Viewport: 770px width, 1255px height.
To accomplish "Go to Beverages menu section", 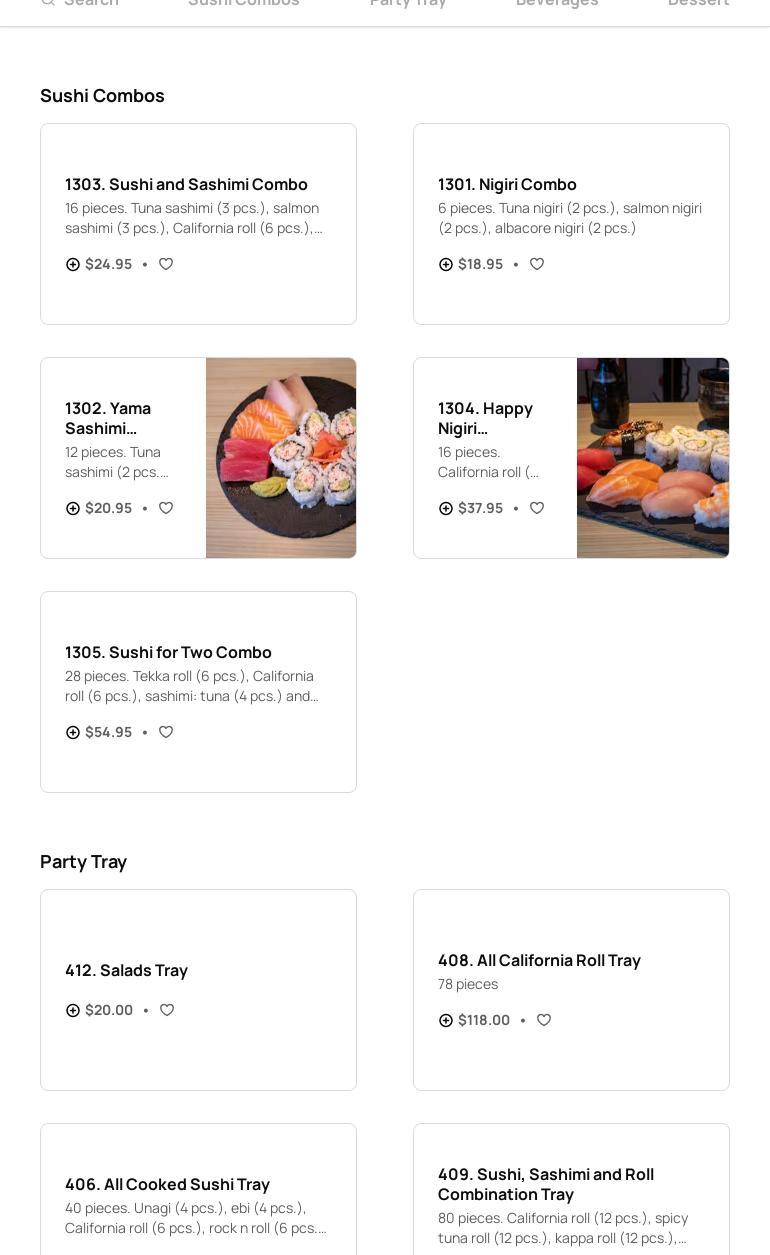I will coord(557,3).
